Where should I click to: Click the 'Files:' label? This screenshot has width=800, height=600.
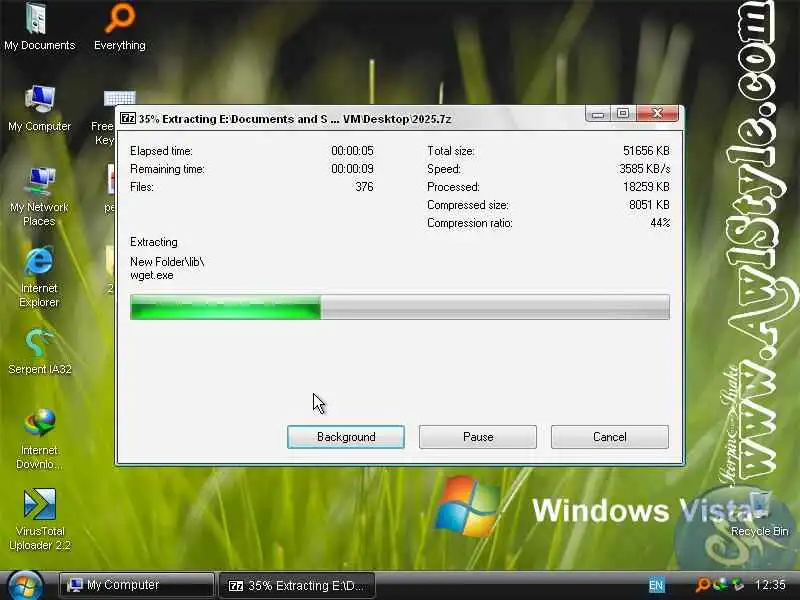click(x=142, y=187)
